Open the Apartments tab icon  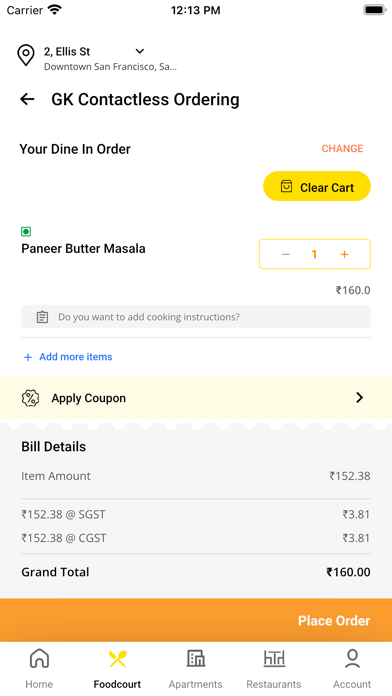click(195, 658)
